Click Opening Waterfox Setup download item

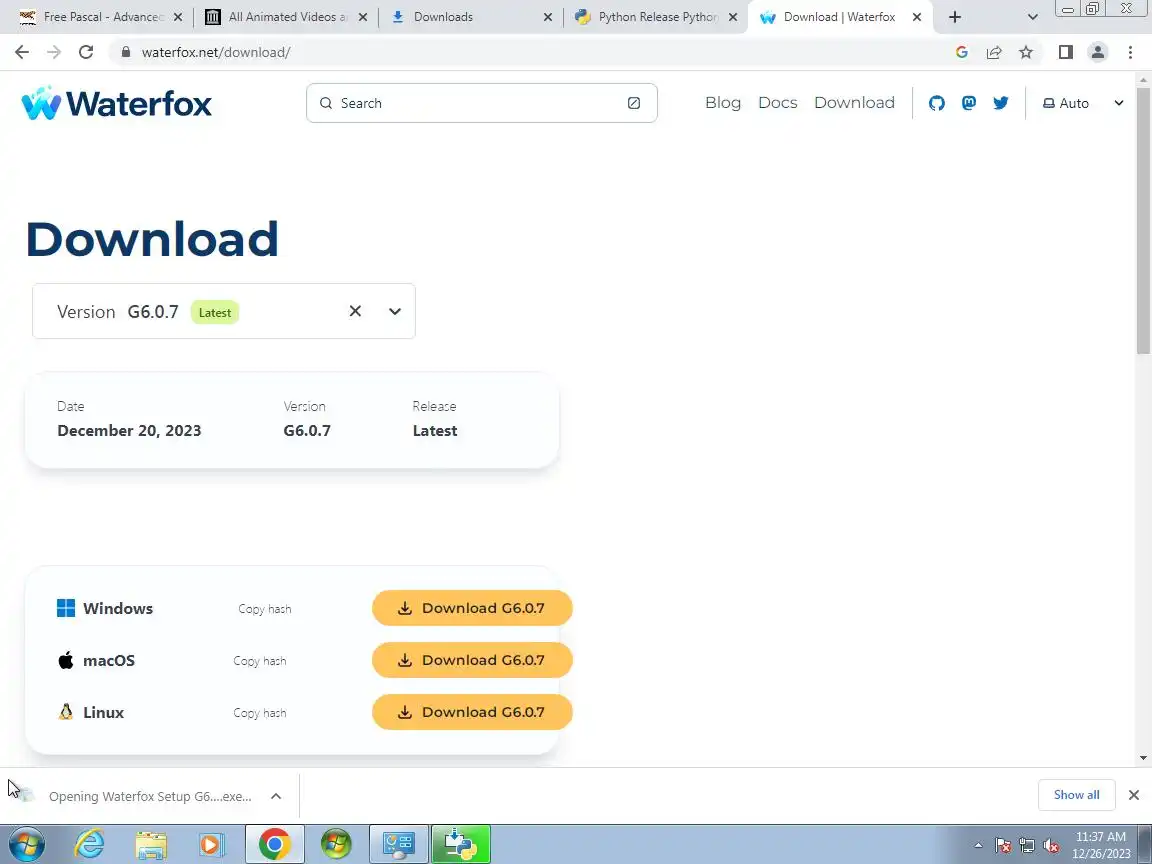[x=150, y=796]
